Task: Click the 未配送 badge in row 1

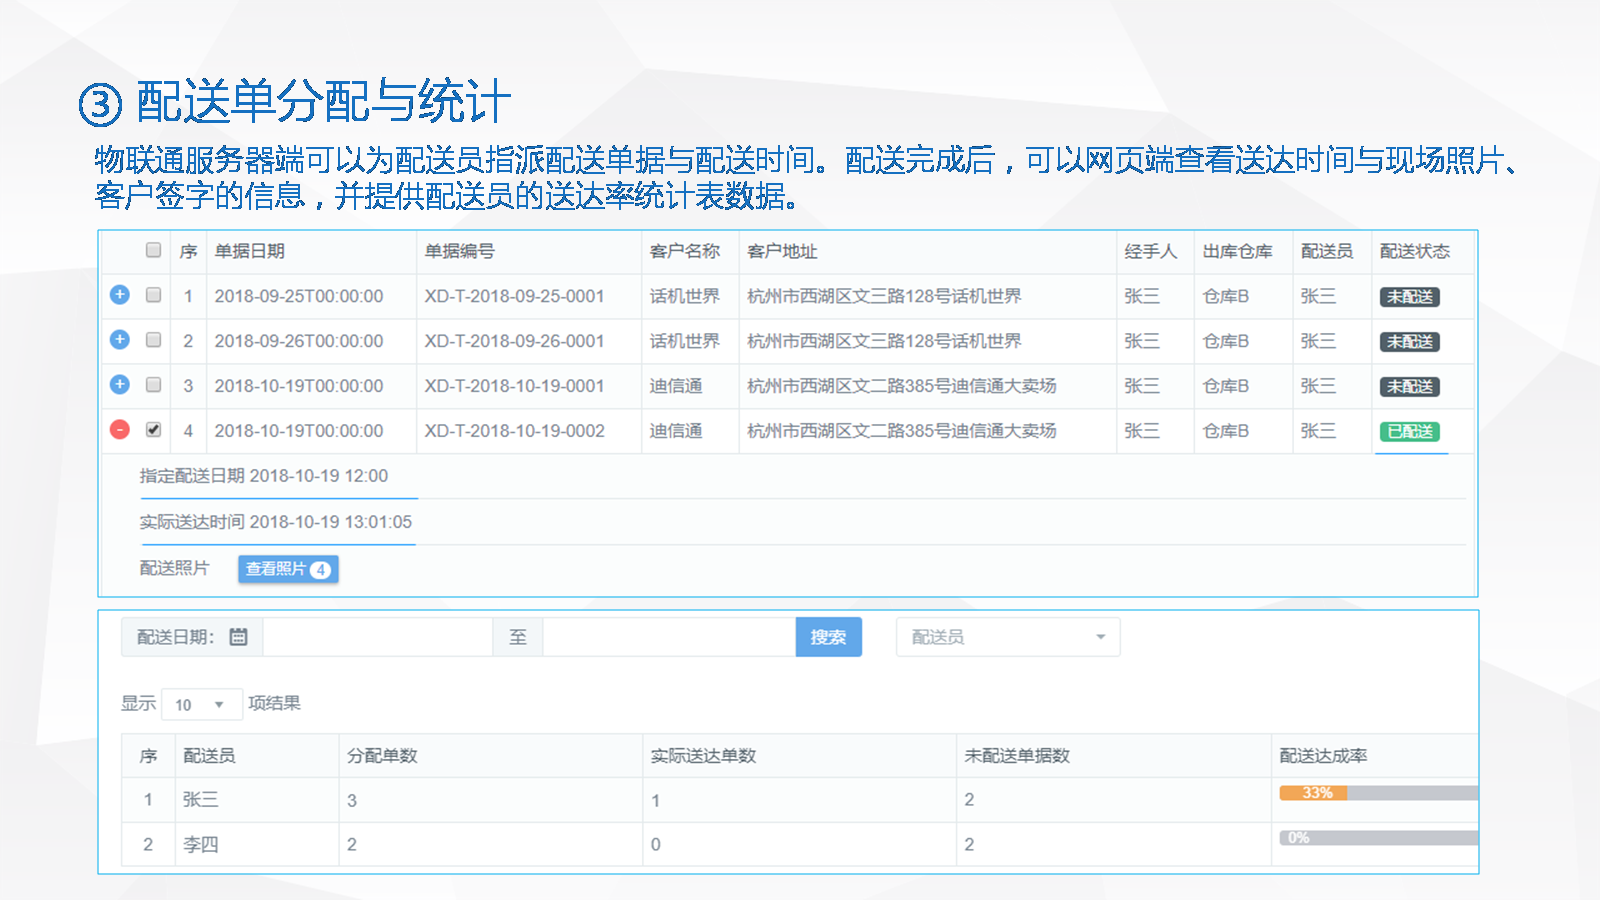Action: tap(1409, 297)
